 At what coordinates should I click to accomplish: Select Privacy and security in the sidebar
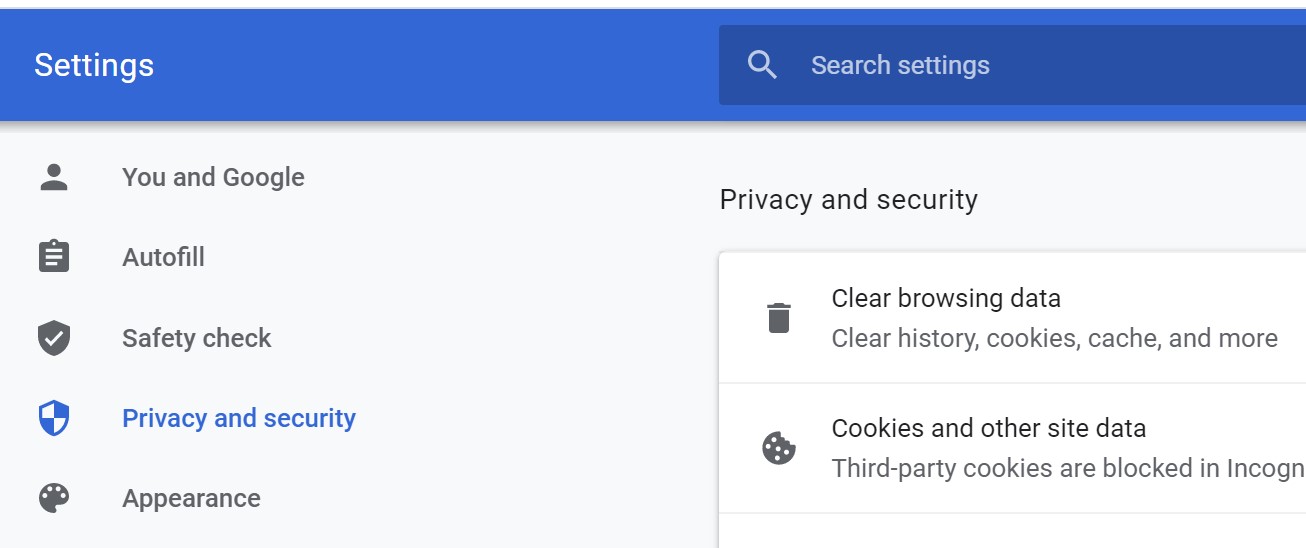[238, 418]
